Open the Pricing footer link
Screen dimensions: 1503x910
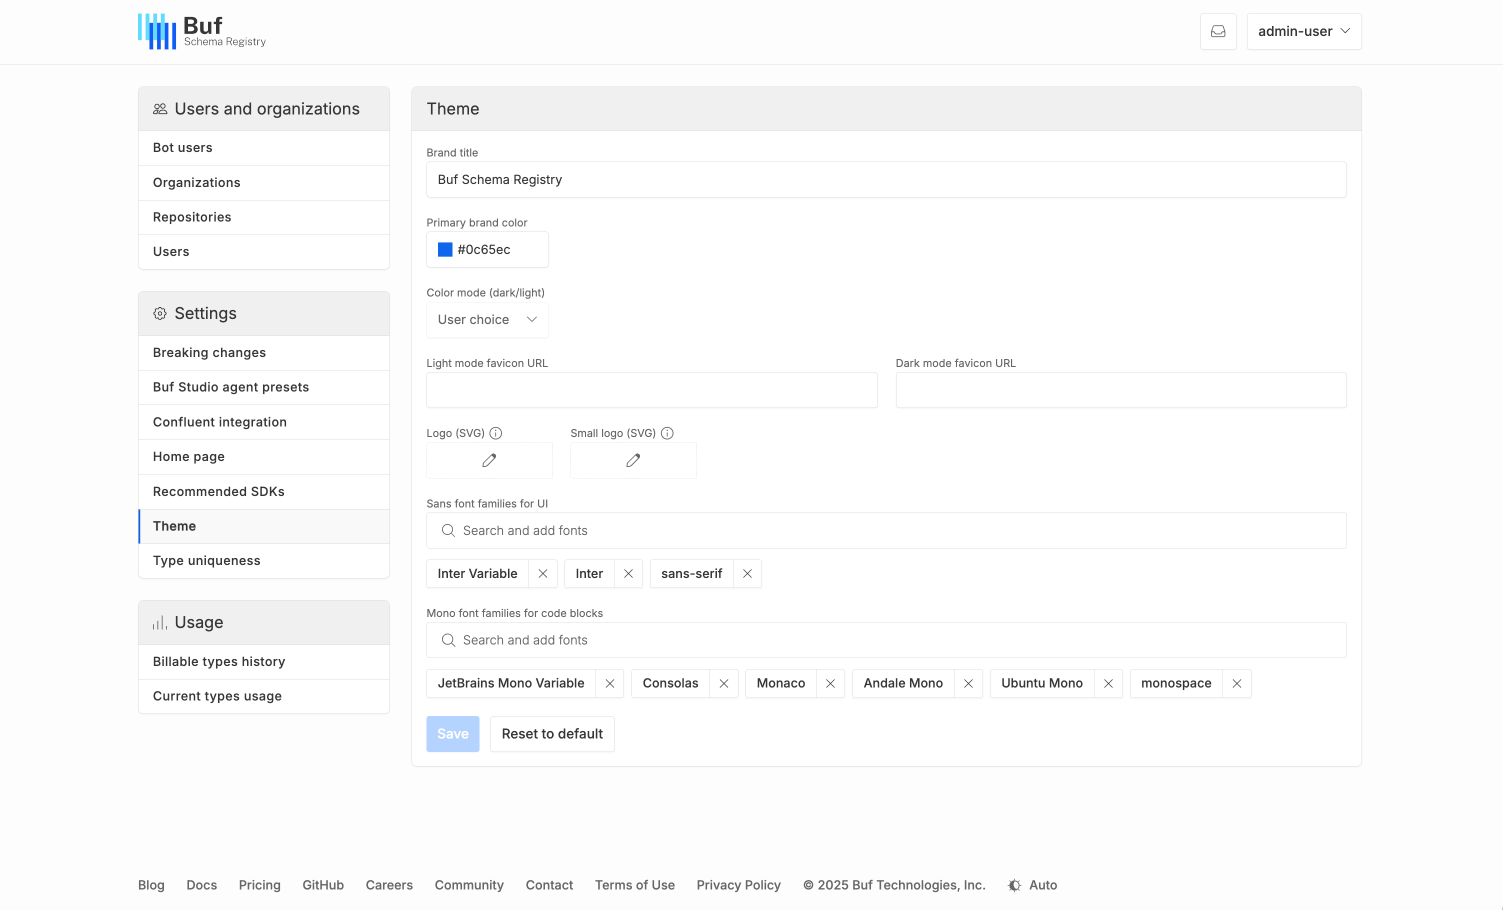[x=260, y=885]
